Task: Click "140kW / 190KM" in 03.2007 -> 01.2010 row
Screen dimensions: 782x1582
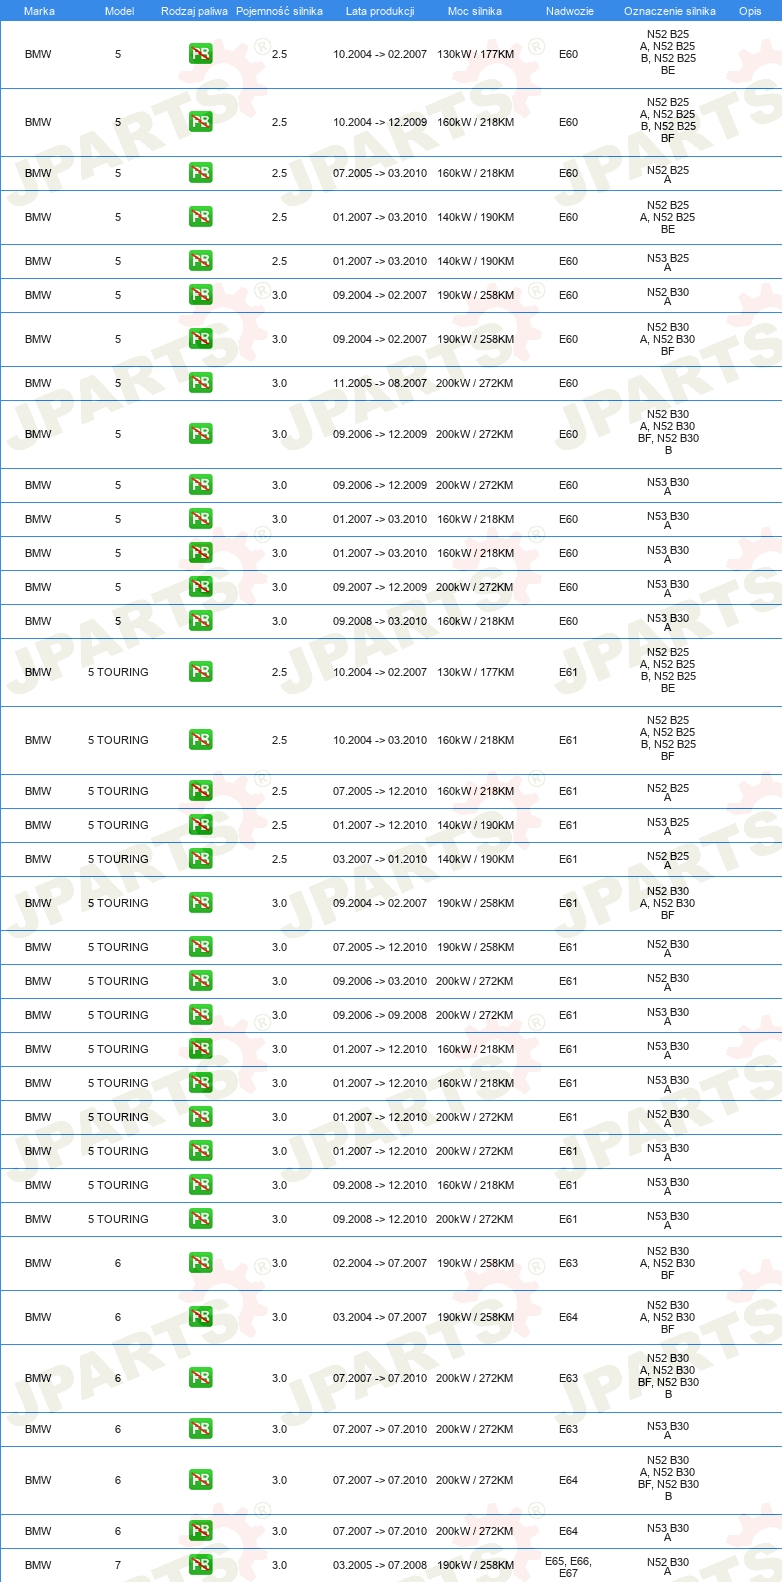Action: (475, 859)
